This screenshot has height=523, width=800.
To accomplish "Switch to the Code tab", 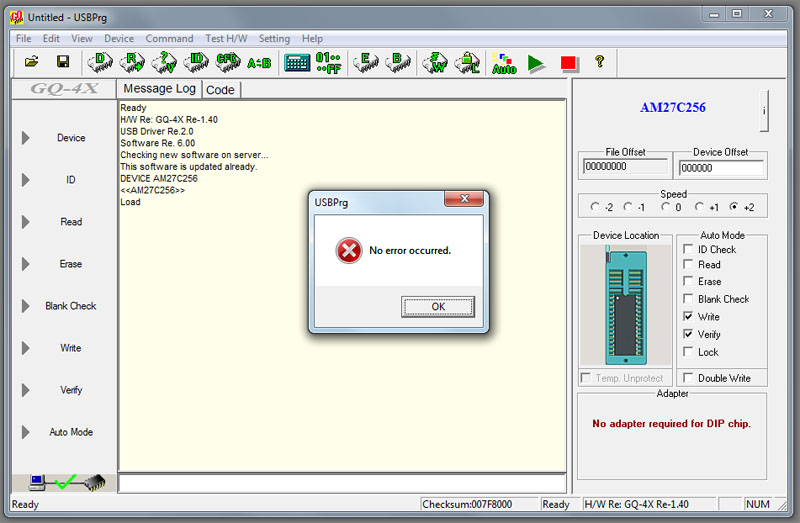I will coord(220,90).
